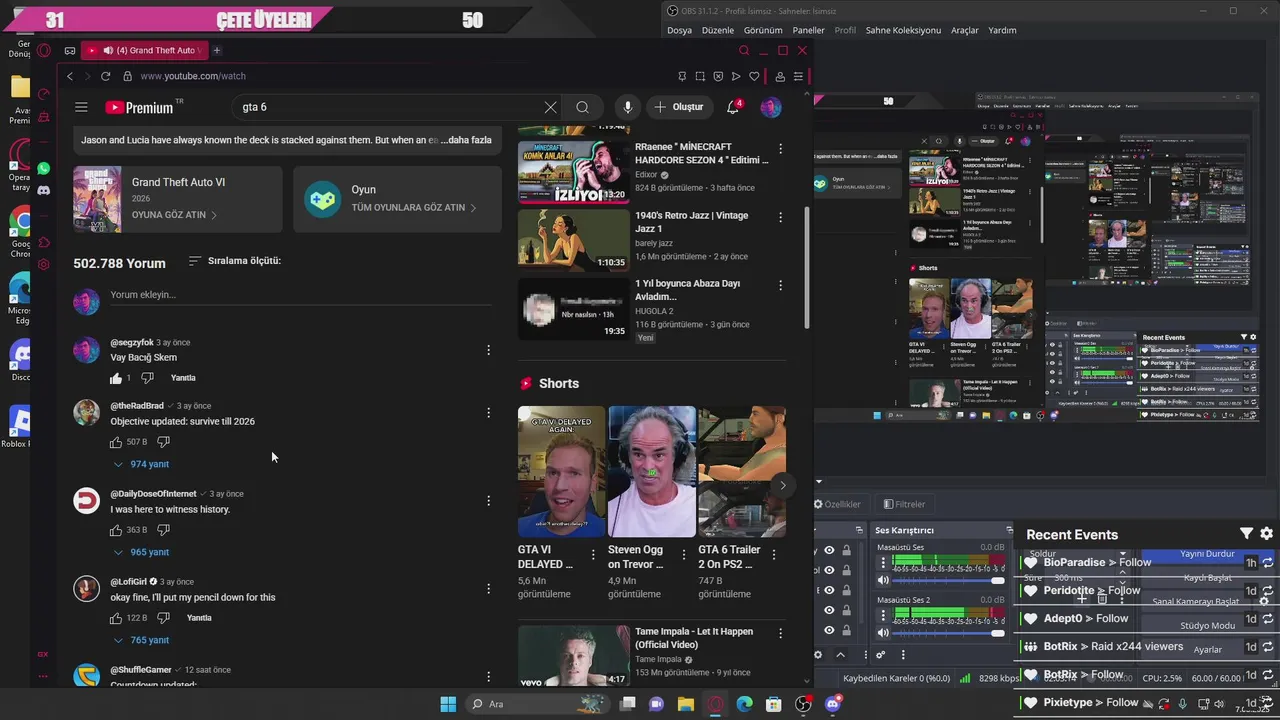Open Sahne Koleksiyonu menu in OBS

click(903, 30)
